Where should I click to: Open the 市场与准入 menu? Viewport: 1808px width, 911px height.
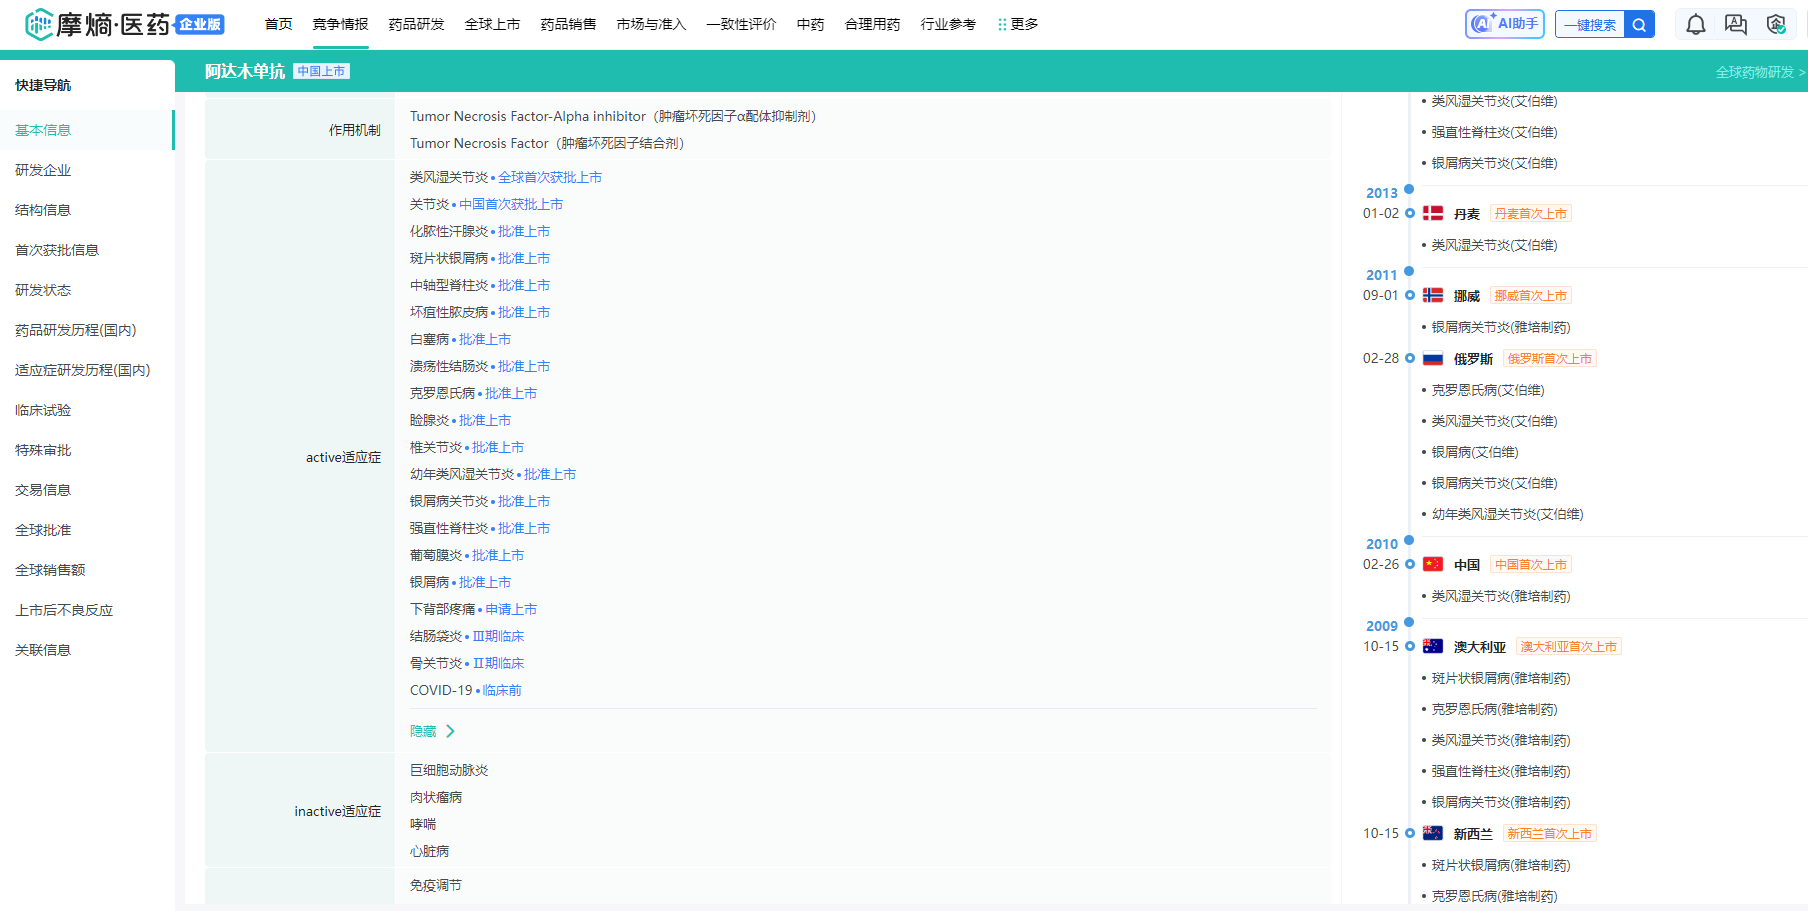coord(651,24)
